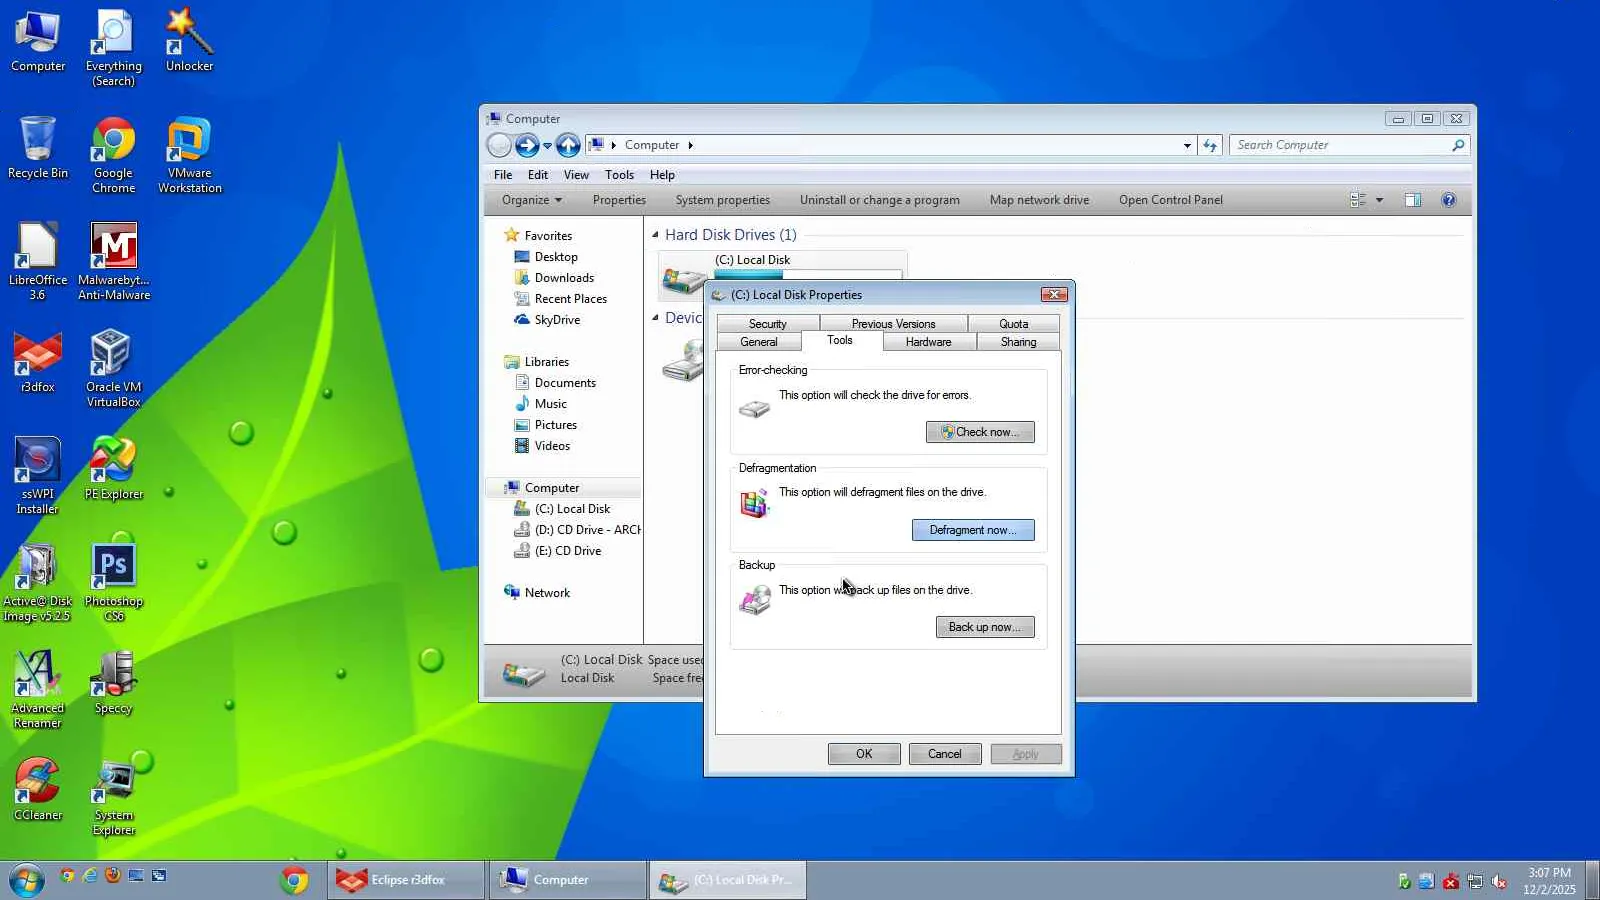
Task: Switch to the Security tab
Action: coord(768,324)
